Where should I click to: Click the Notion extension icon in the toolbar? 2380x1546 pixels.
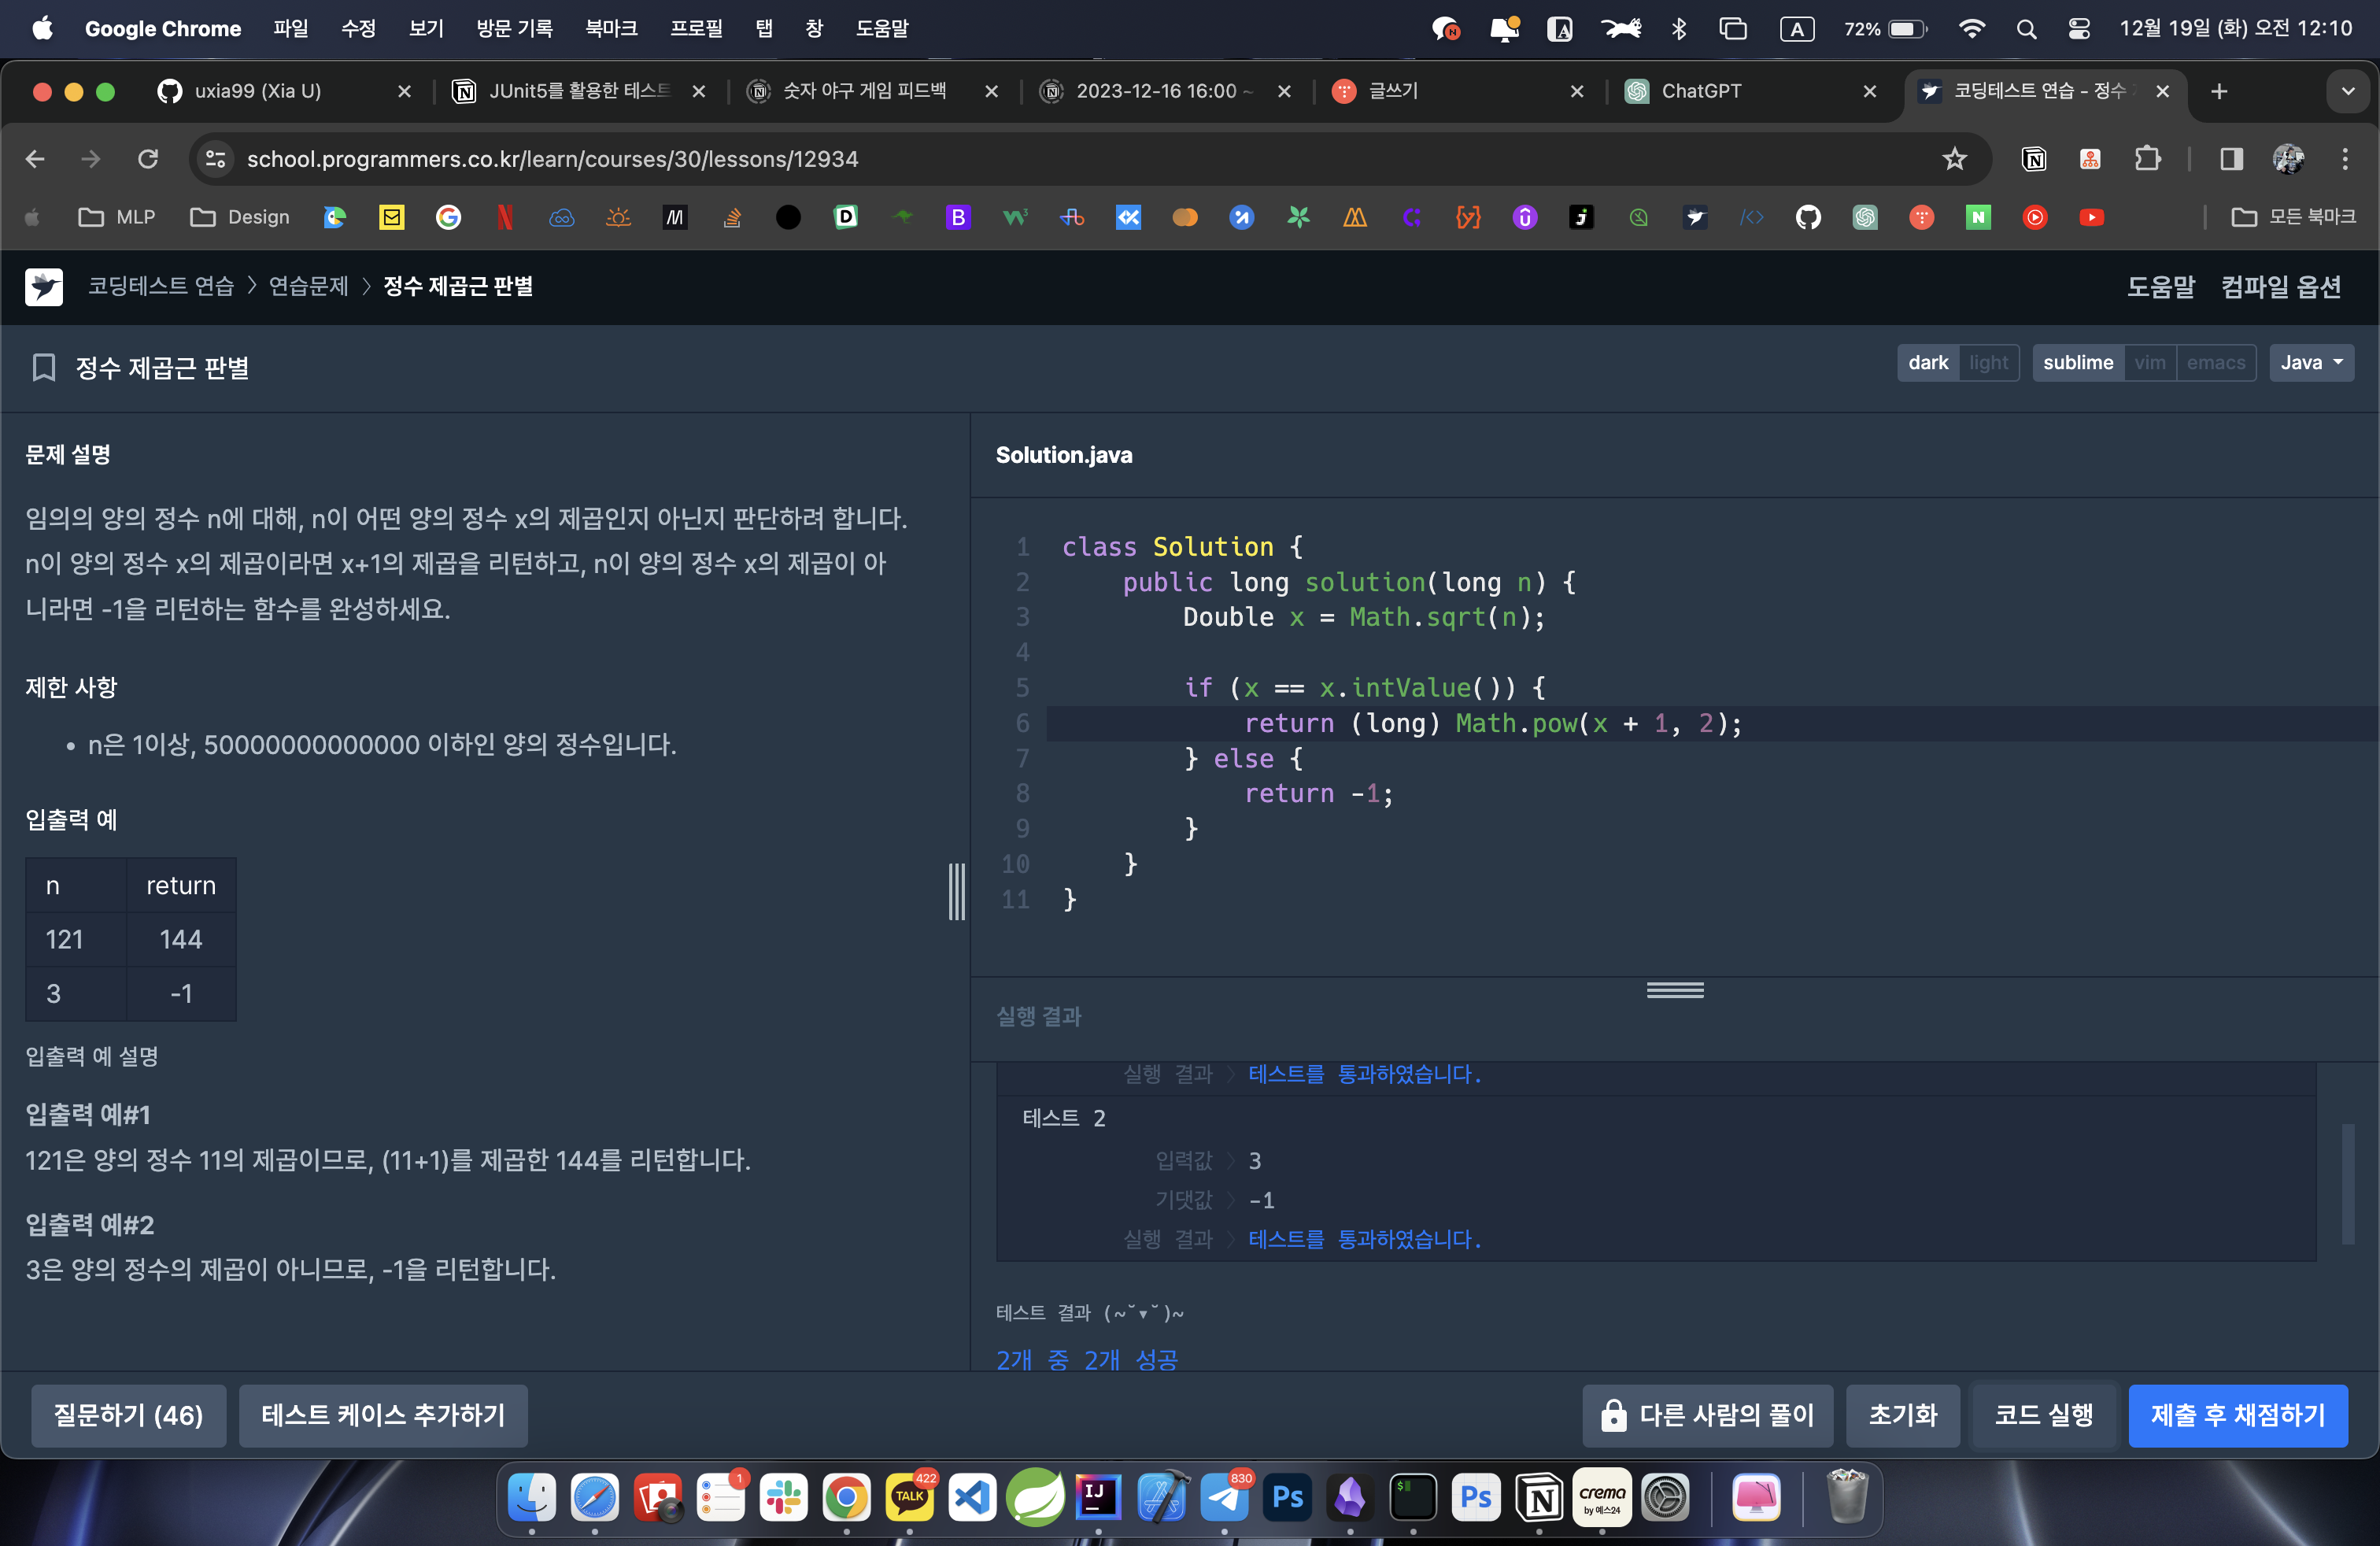pos(2033,159)
